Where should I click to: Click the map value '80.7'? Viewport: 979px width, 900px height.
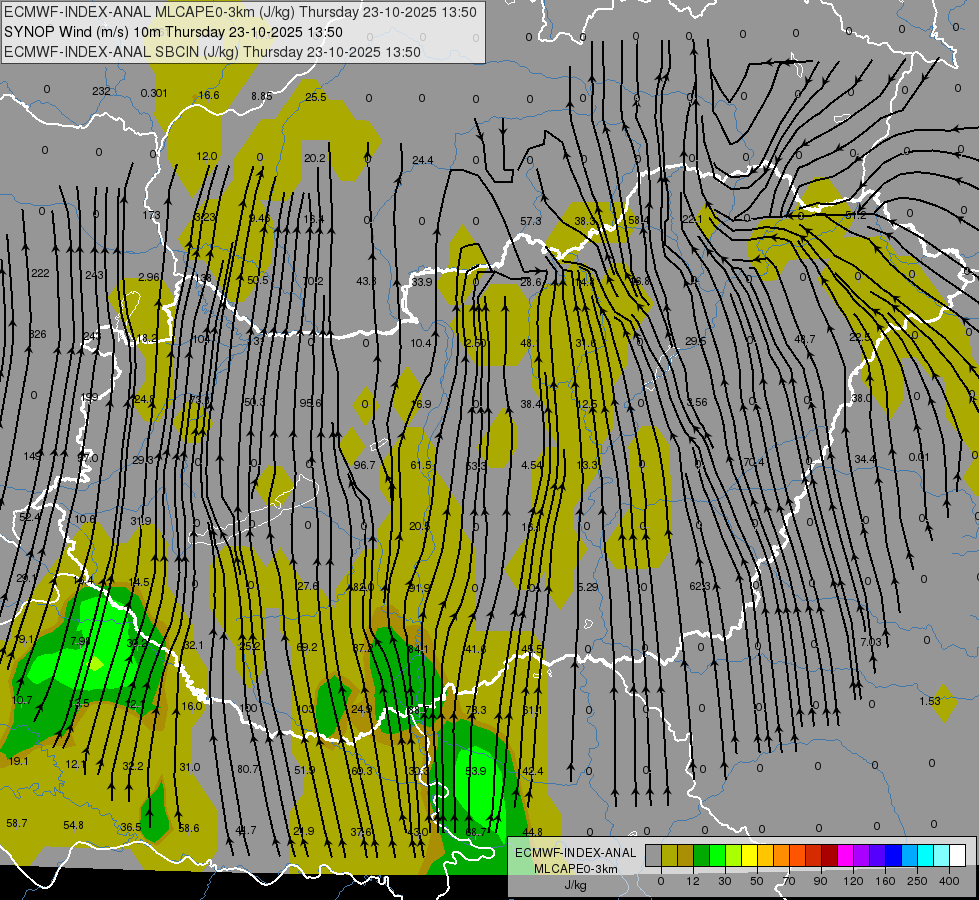pos(248,769)
